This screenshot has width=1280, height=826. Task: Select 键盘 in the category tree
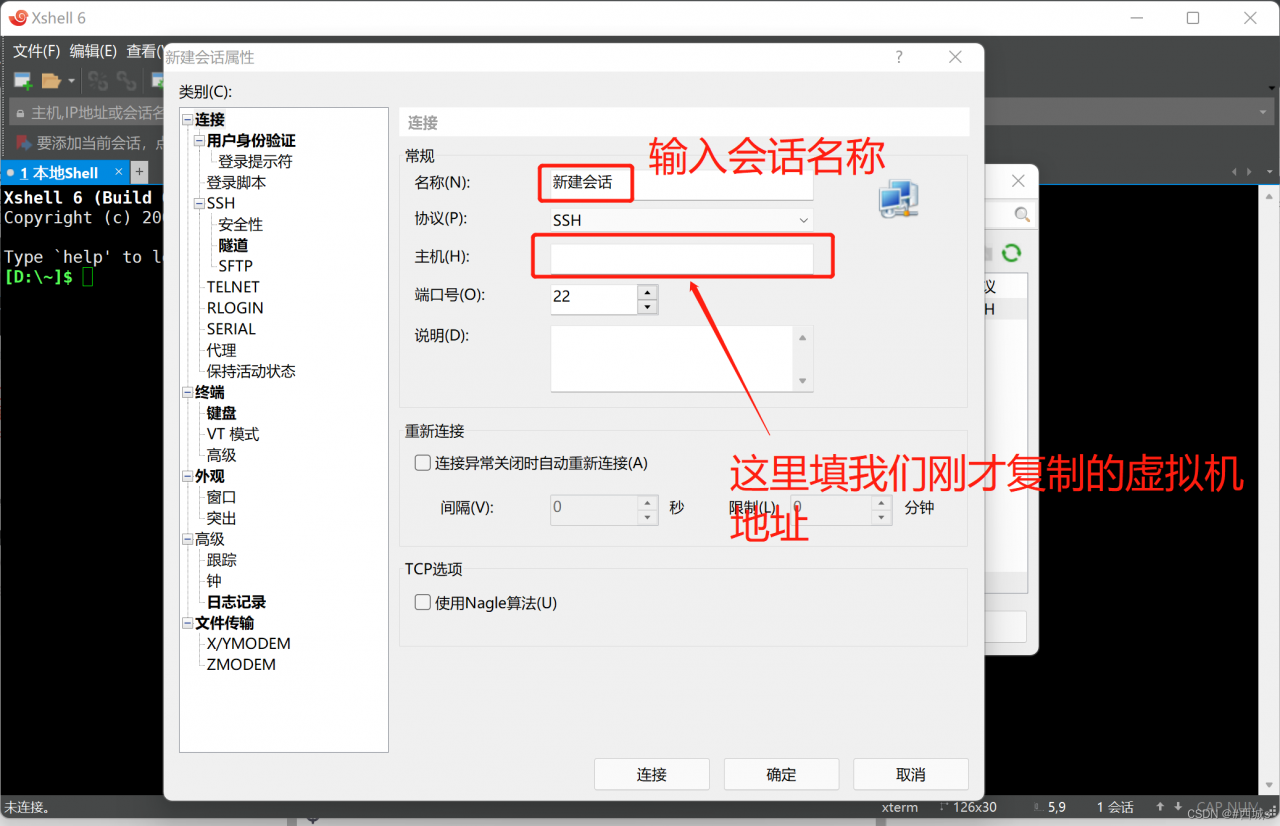click(x=221, y=413)
